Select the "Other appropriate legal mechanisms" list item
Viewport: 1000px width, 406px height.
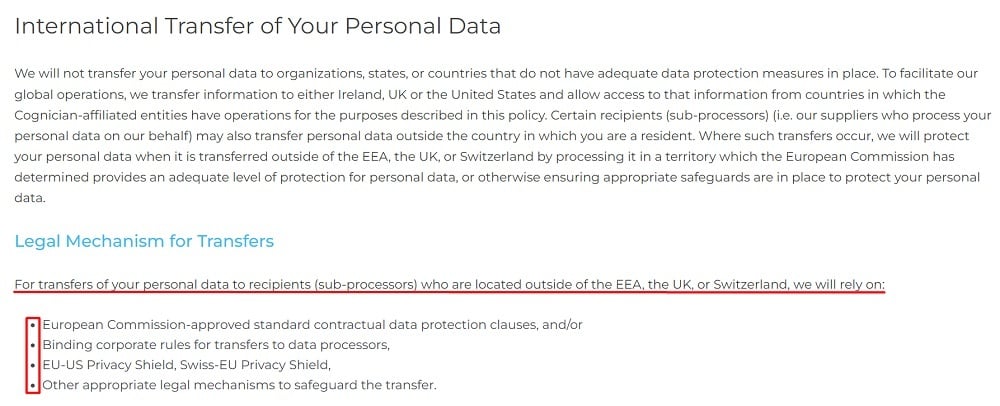239,385
